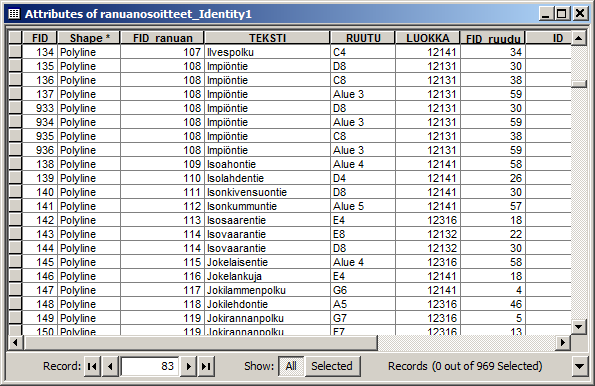Click the Polyline cell in row 140

[89, 192]
